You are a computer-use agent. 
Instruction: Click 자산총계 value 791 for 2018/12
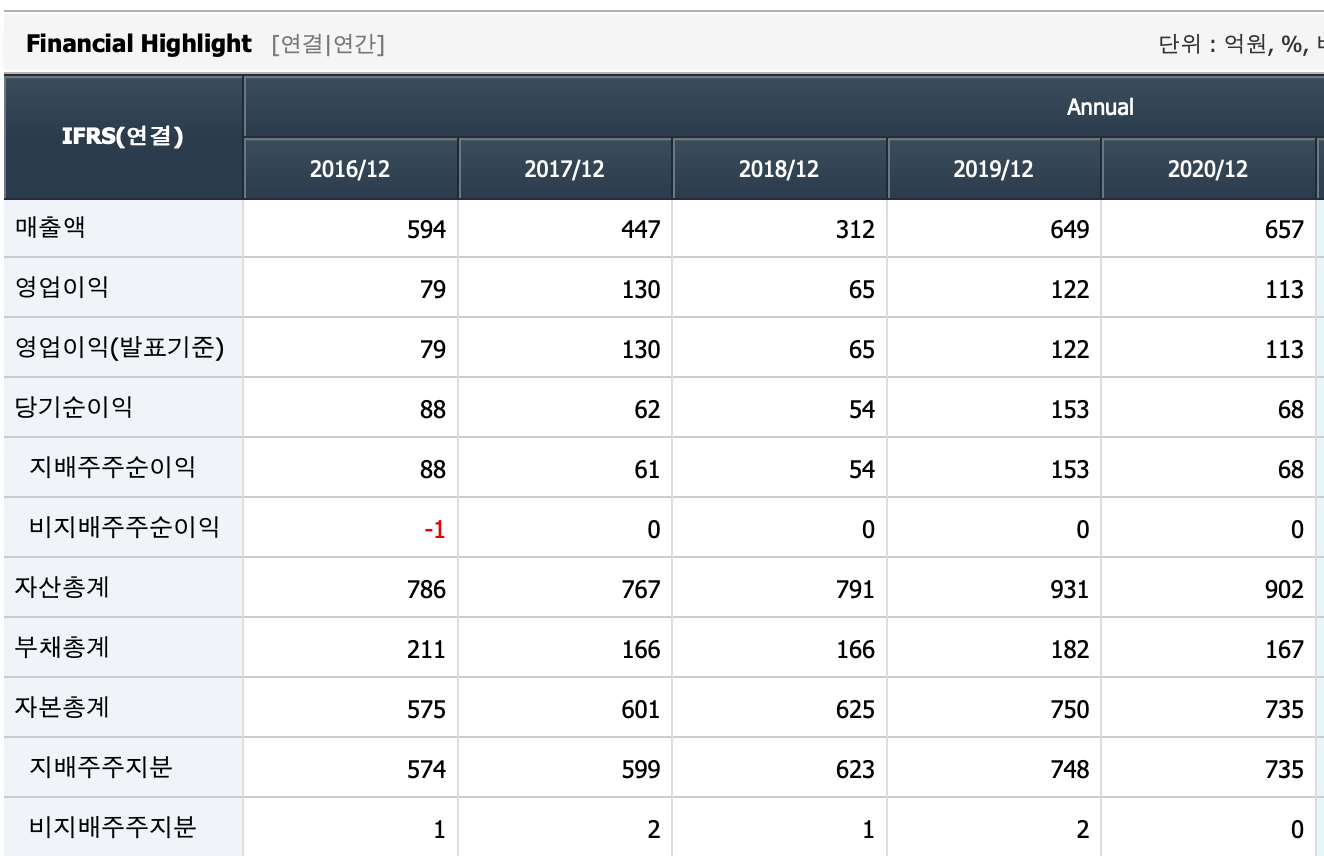click(854, 590)
